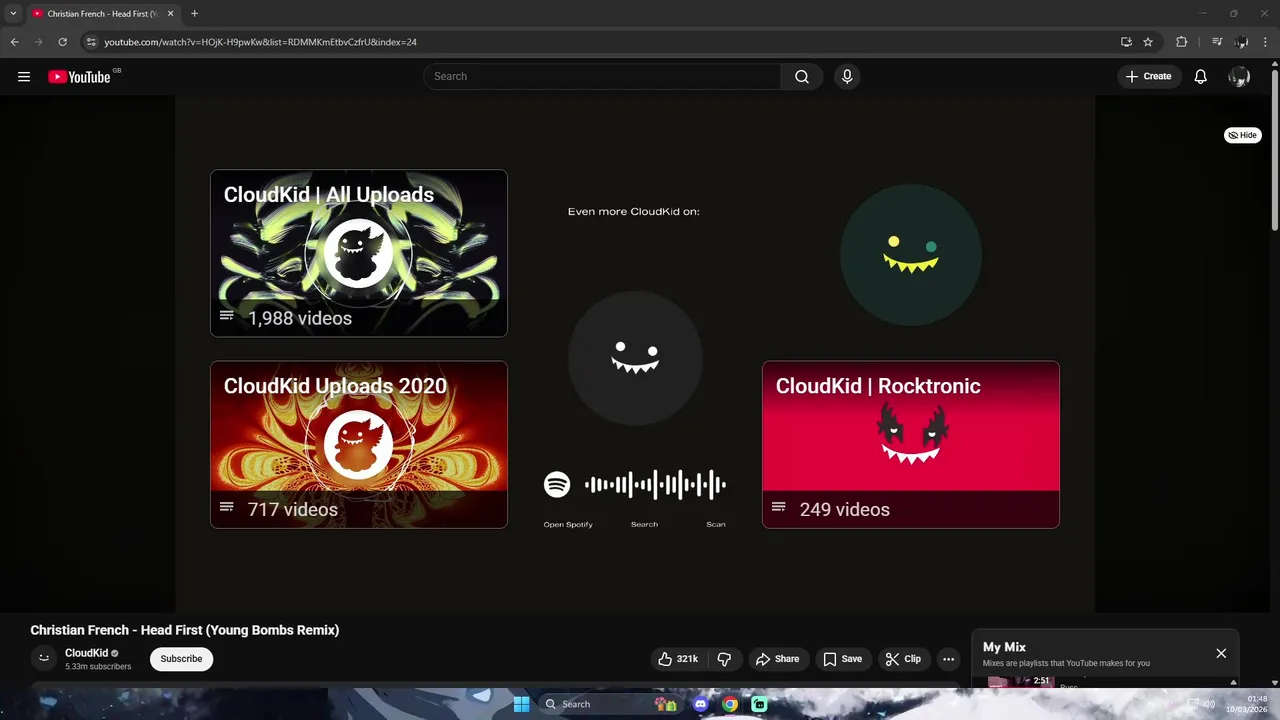Open CloudKid Rocktronic playlist card
Image resolution: width=1280 pixels, height=720 pixels.
point(911,444)
